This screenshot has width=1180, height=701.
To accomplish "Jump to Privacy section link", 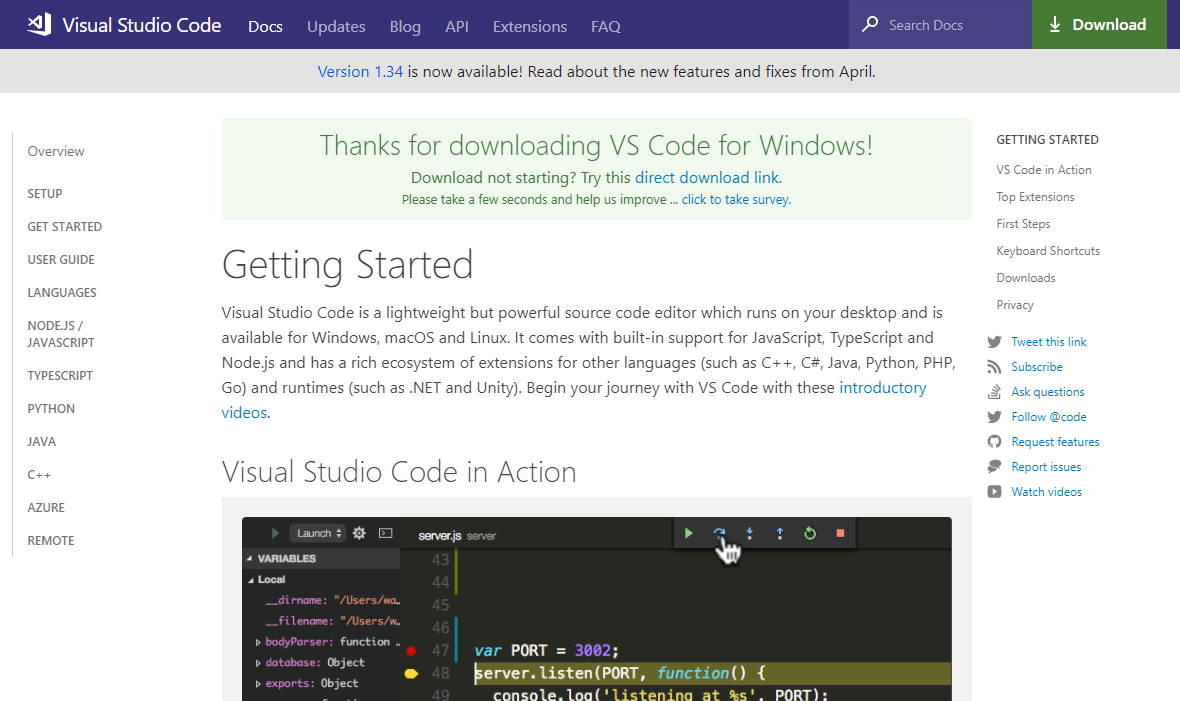I will (x=1015, y=305).
